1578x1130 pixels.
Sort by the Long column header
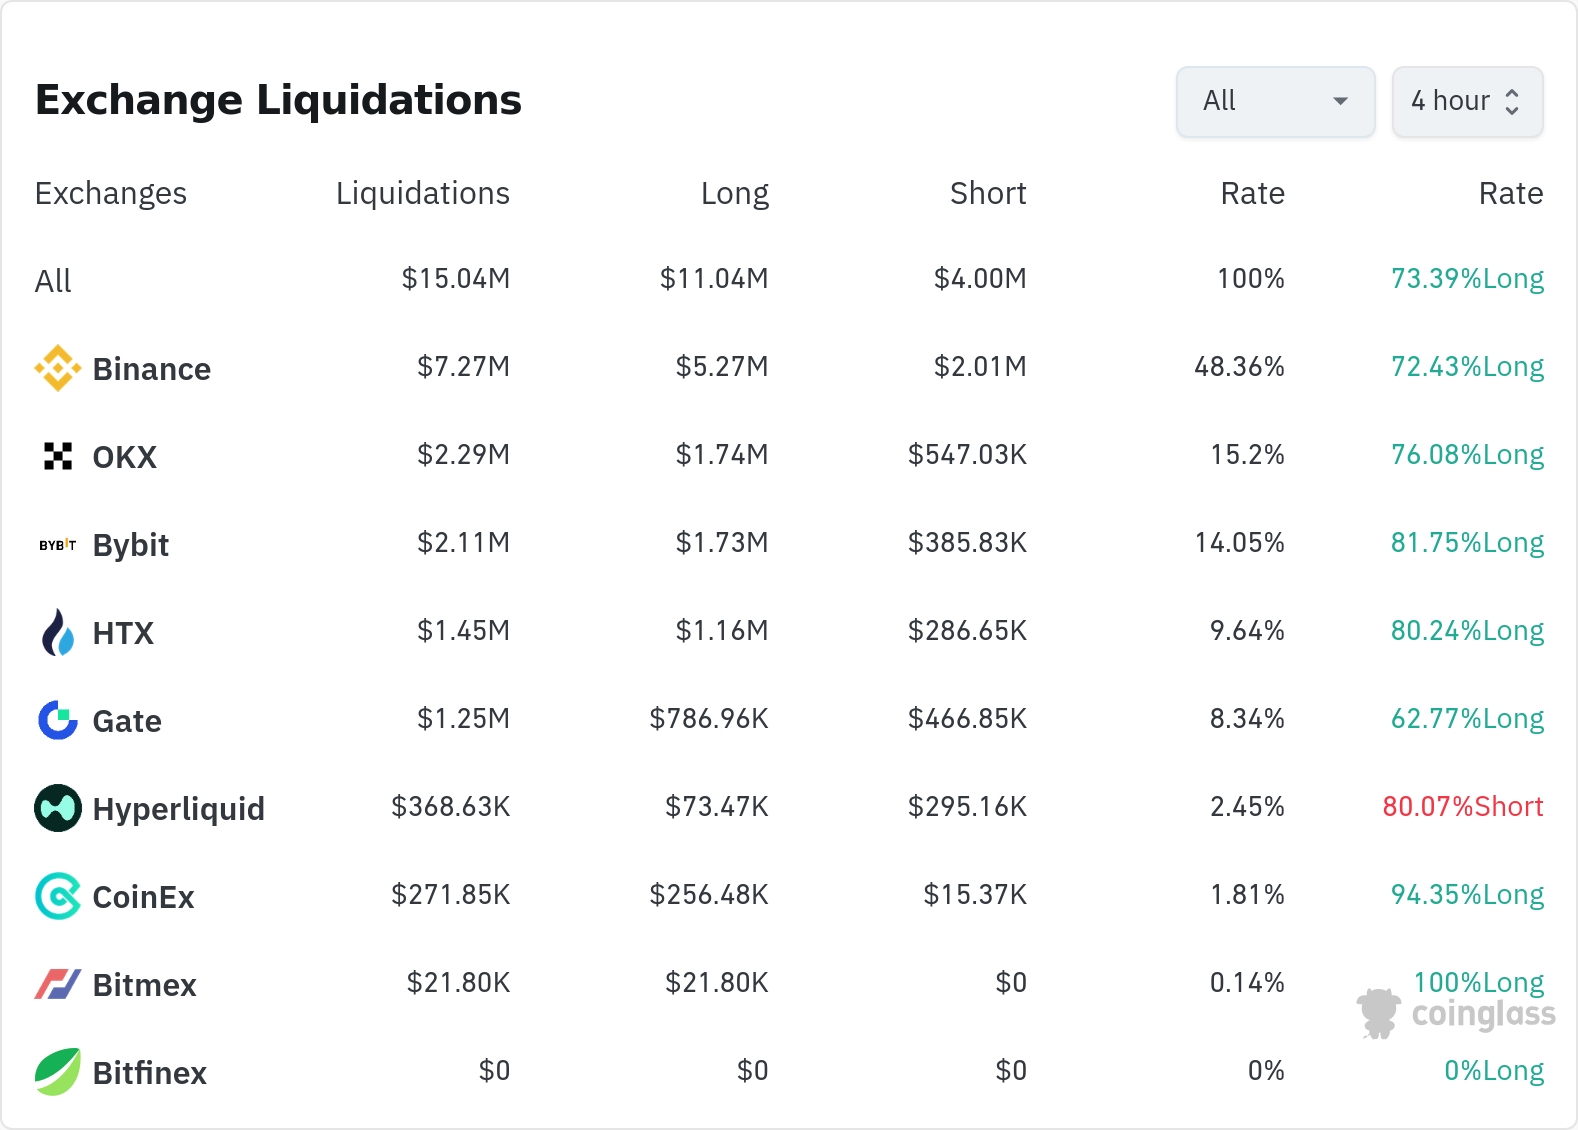coord(734,193)
